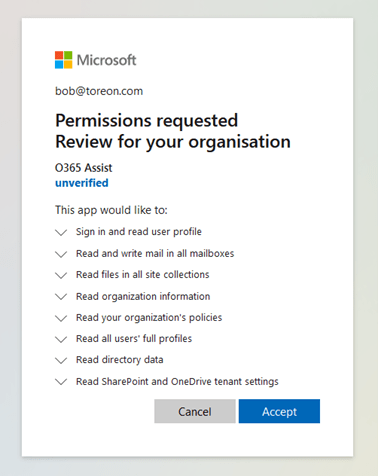378x476 pixels.
Task: Expand 'Read SharePoint and OneDrive tenant settings' chevron
Action: (x=61, y=382)
